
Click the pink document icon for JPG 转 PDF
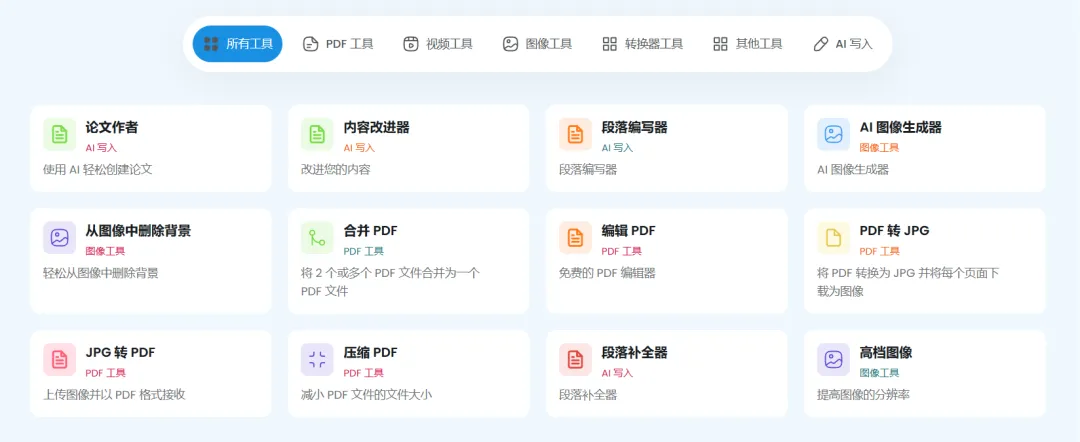59,359
